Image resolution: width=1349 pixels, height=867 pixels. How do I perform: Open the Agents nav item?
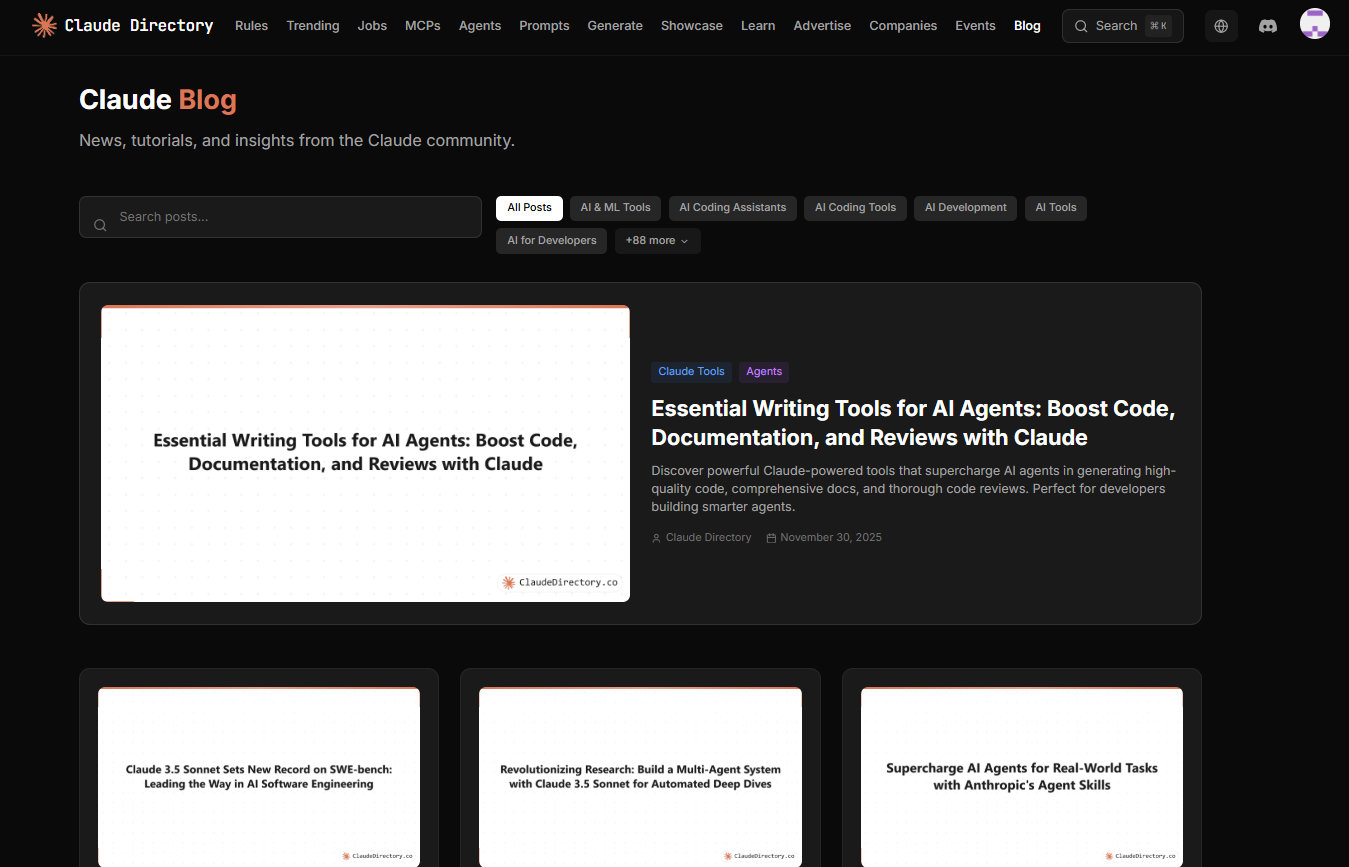click(x=480, y=26)
